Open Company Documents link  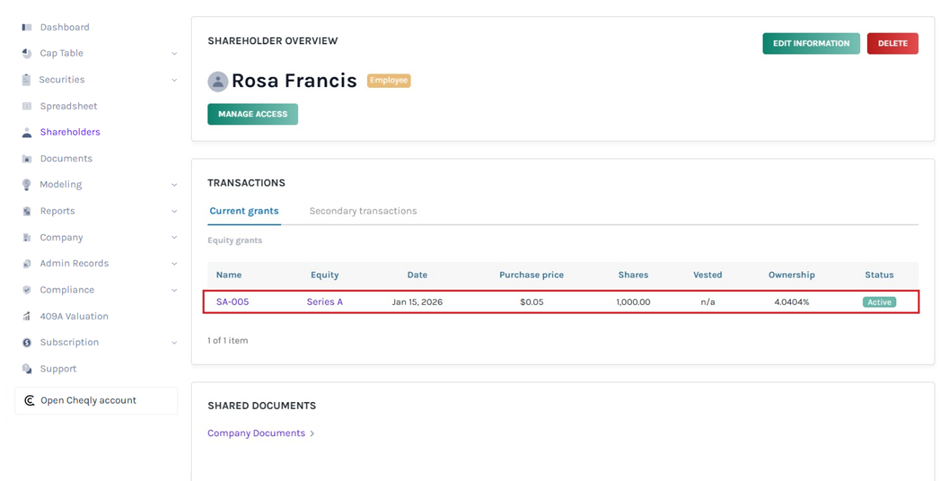pyautogui.click(x=257, y=433)
